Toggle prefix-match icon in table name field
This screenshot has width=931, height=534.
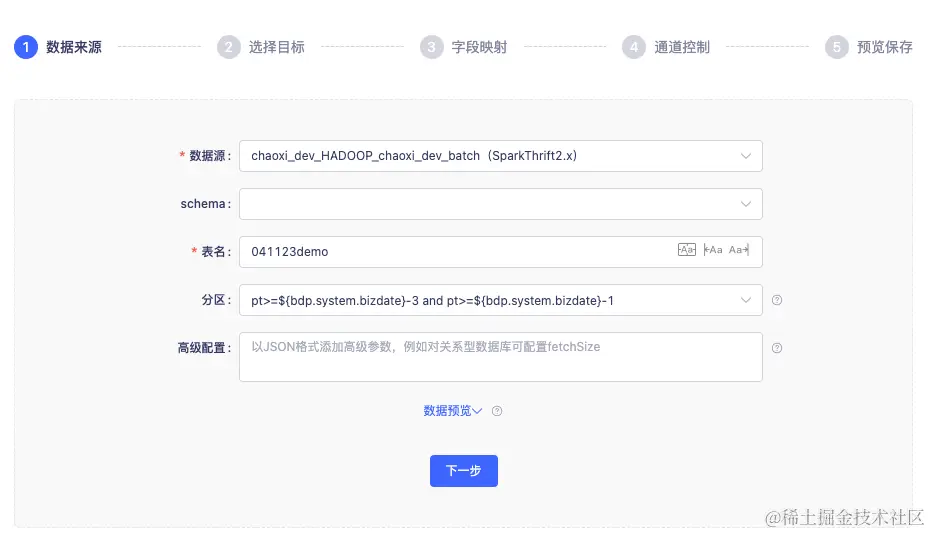[713, 250]
